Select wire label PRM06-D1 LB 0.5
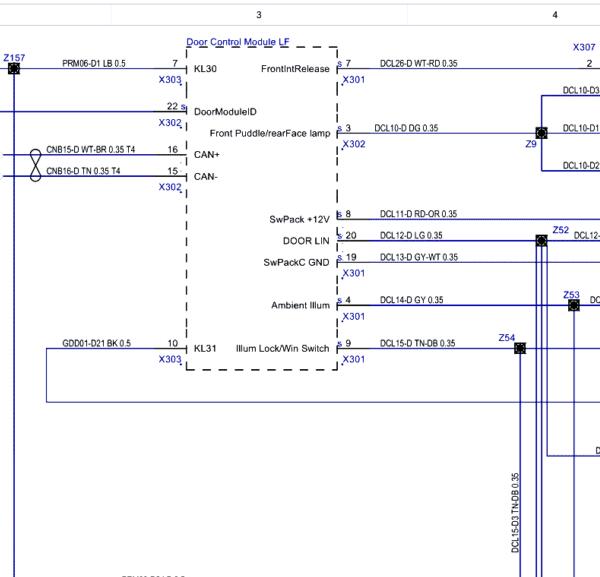Viewport: 600px width, 577px height. (94, 64)
